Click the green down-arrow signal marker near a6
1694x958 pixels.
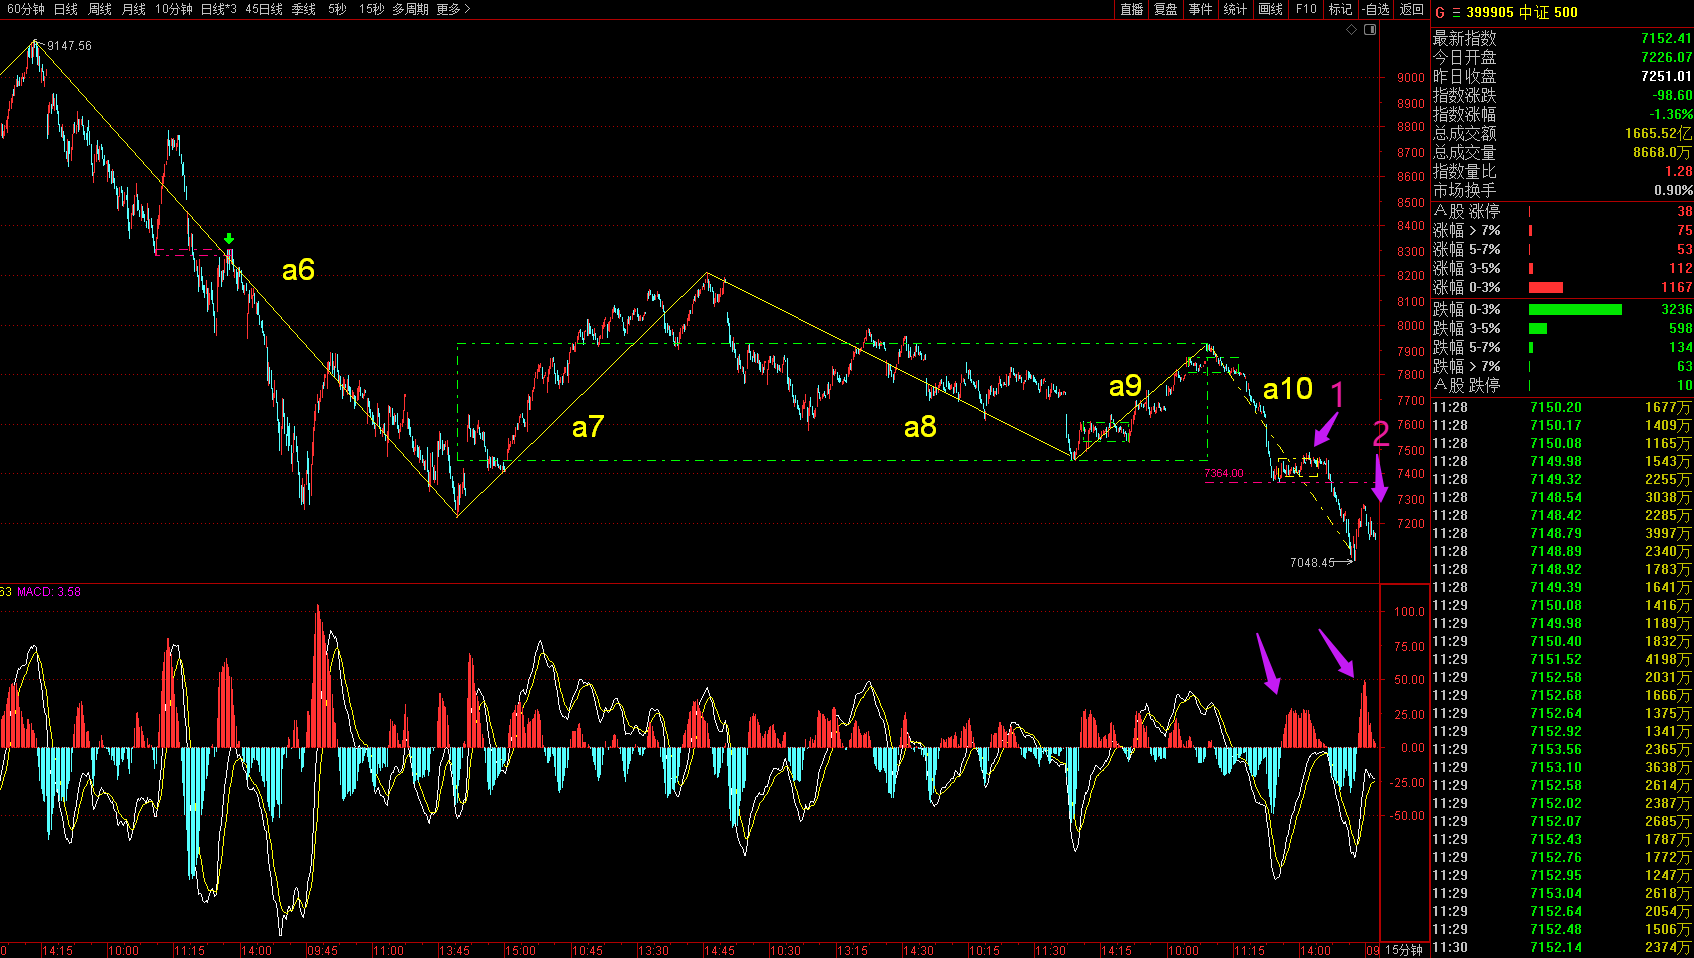coord(229,239)
